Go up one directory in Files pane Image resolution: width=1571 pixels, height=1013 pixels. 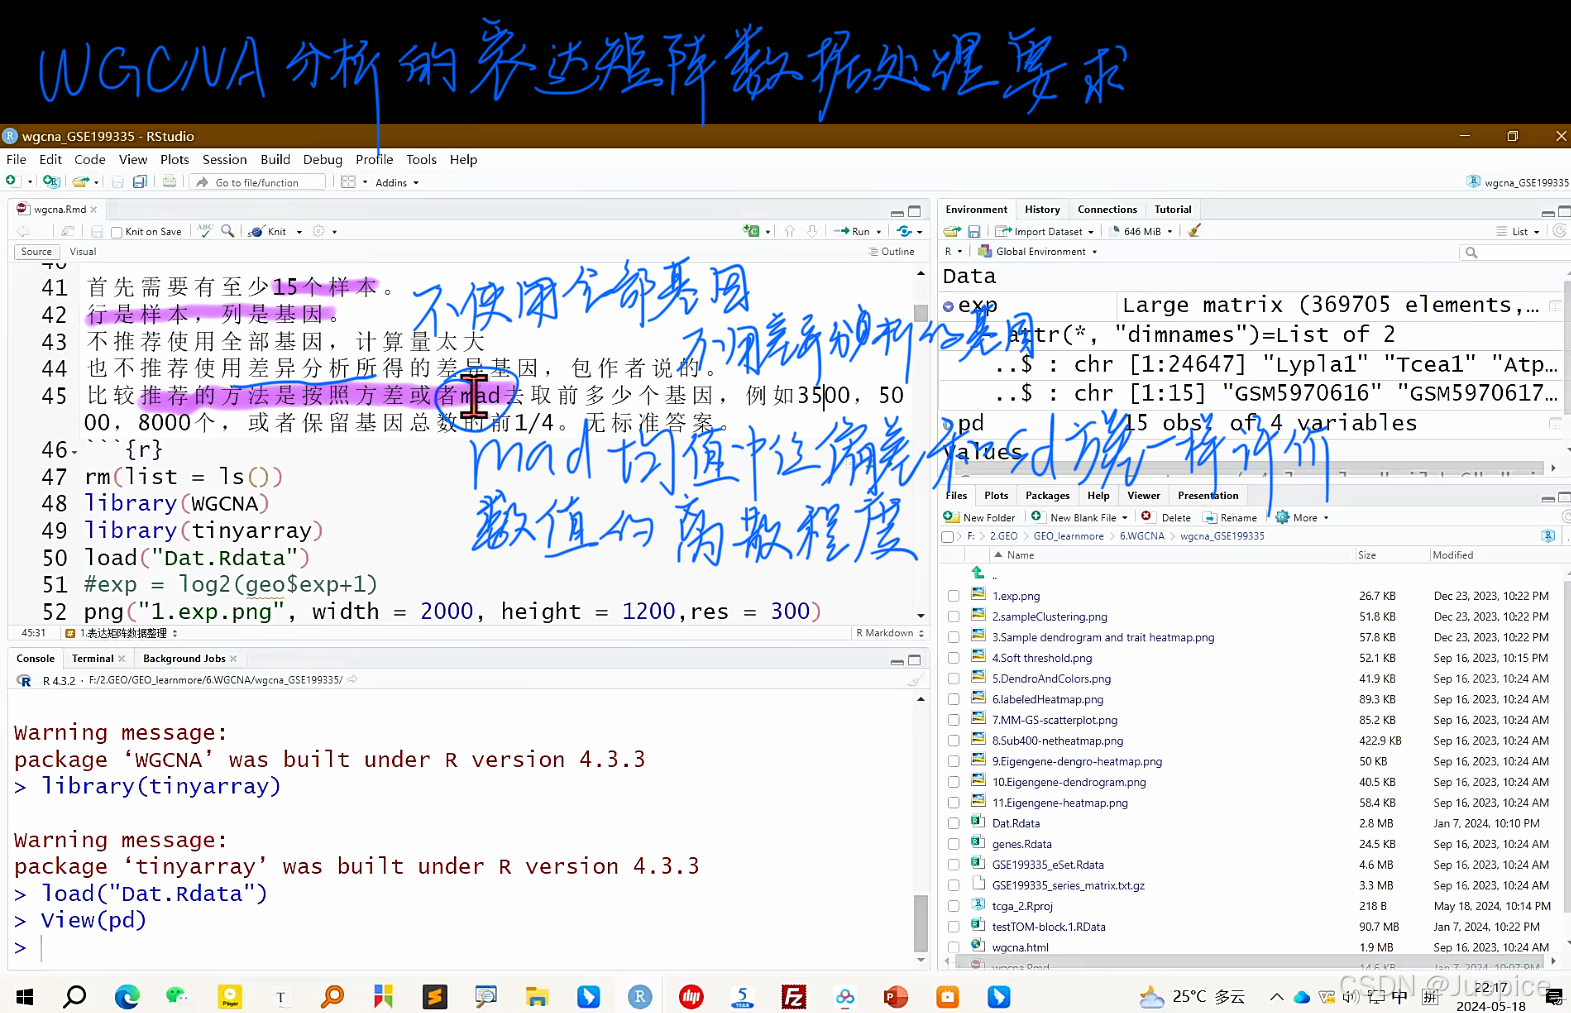[x=978, y=573]
